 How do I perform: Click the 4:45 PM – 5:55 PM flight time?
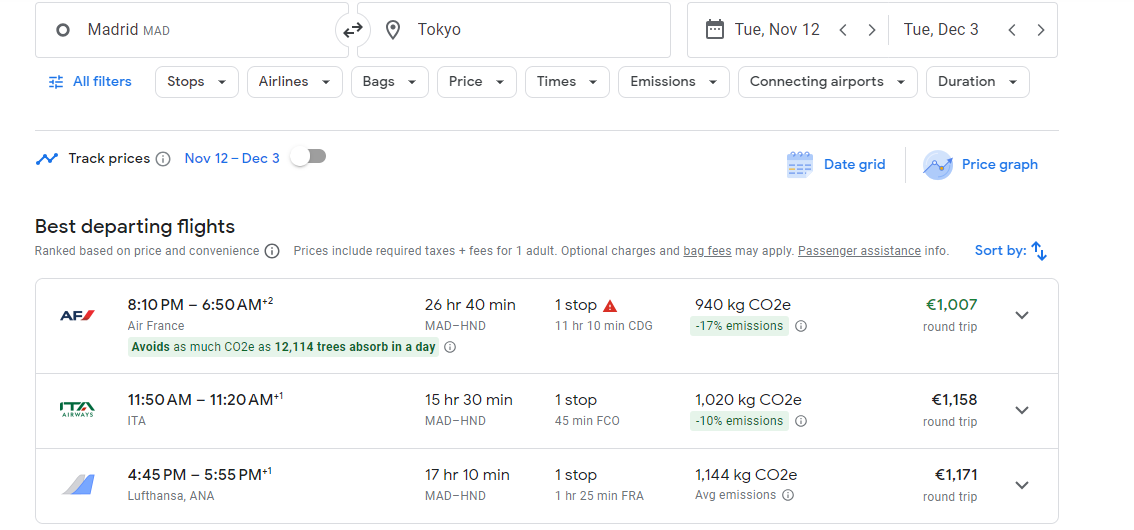click(x=200, y=474)
